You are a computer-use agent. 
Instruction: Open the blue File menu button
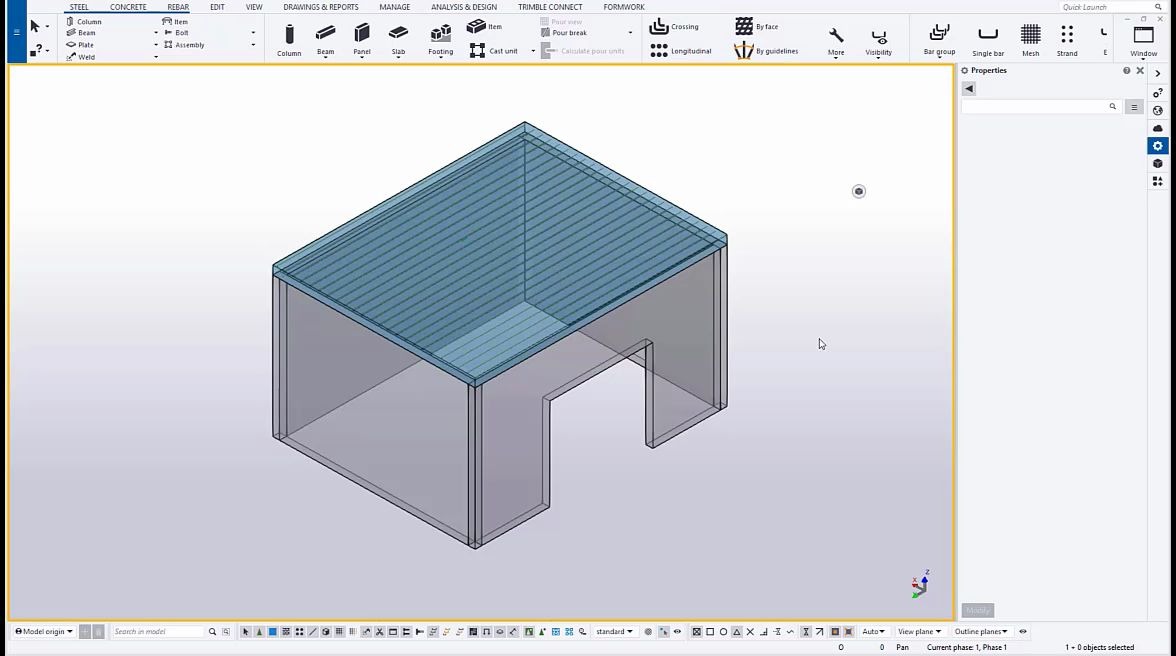pos(16,32)
